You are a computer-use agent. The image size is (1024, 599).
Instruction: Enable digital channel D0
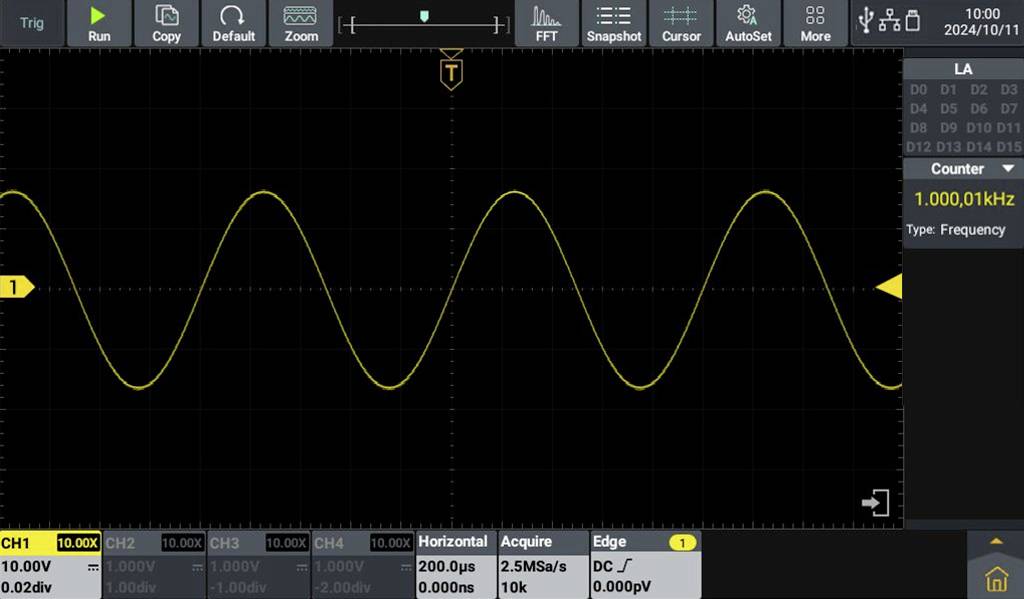(918, 89)
